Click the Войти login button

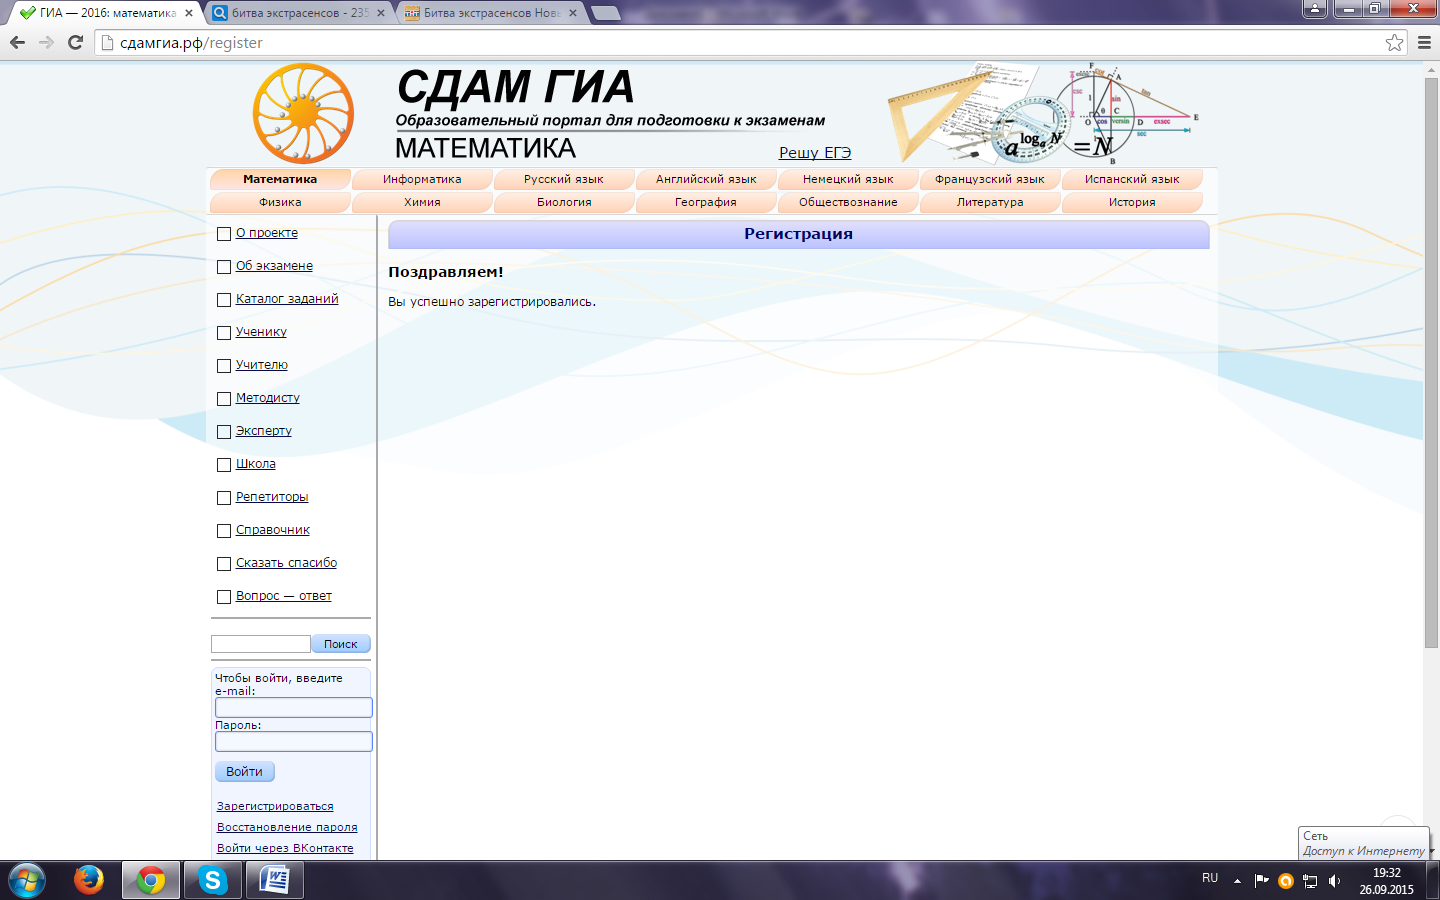[x=244, y=771]
